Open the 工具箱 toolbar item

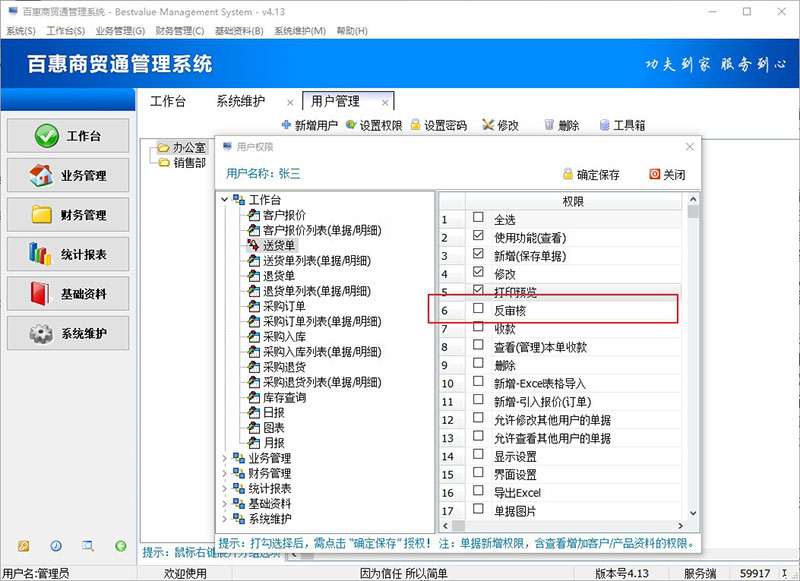coord(622,125)
